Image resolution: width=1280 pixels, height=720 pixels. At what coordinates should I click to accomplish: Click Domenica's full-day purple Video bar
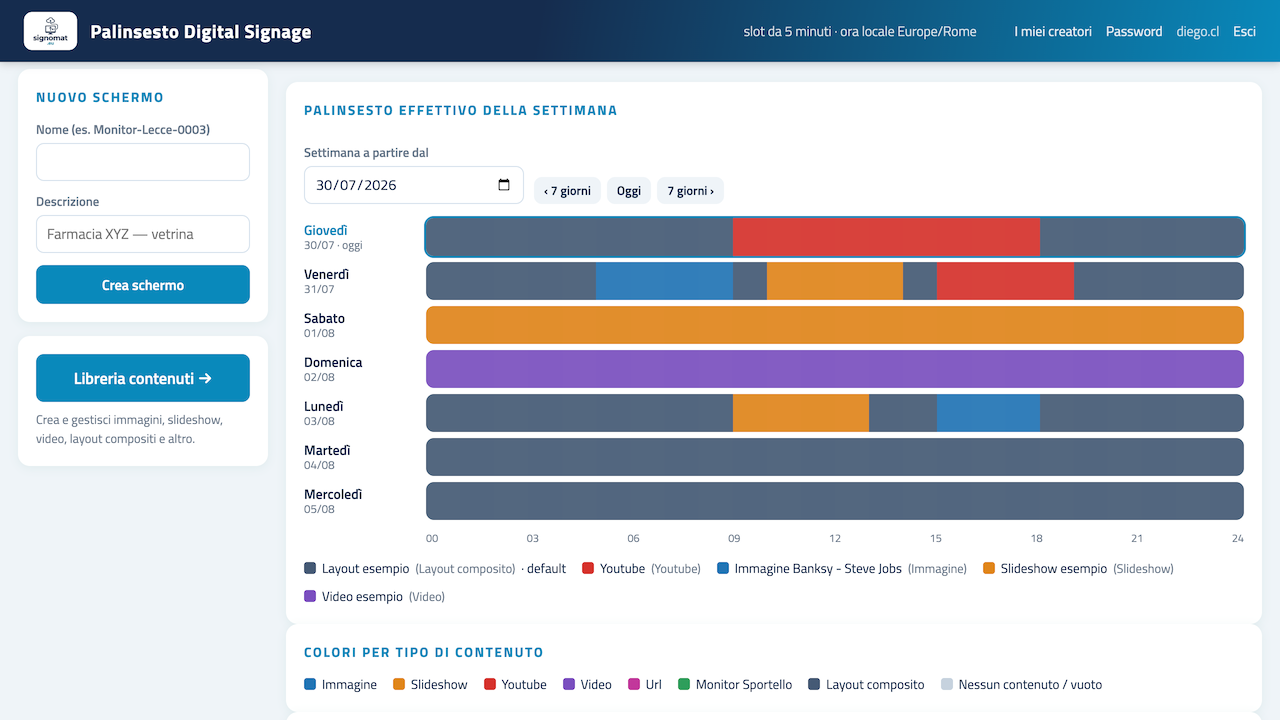[835, 369]
